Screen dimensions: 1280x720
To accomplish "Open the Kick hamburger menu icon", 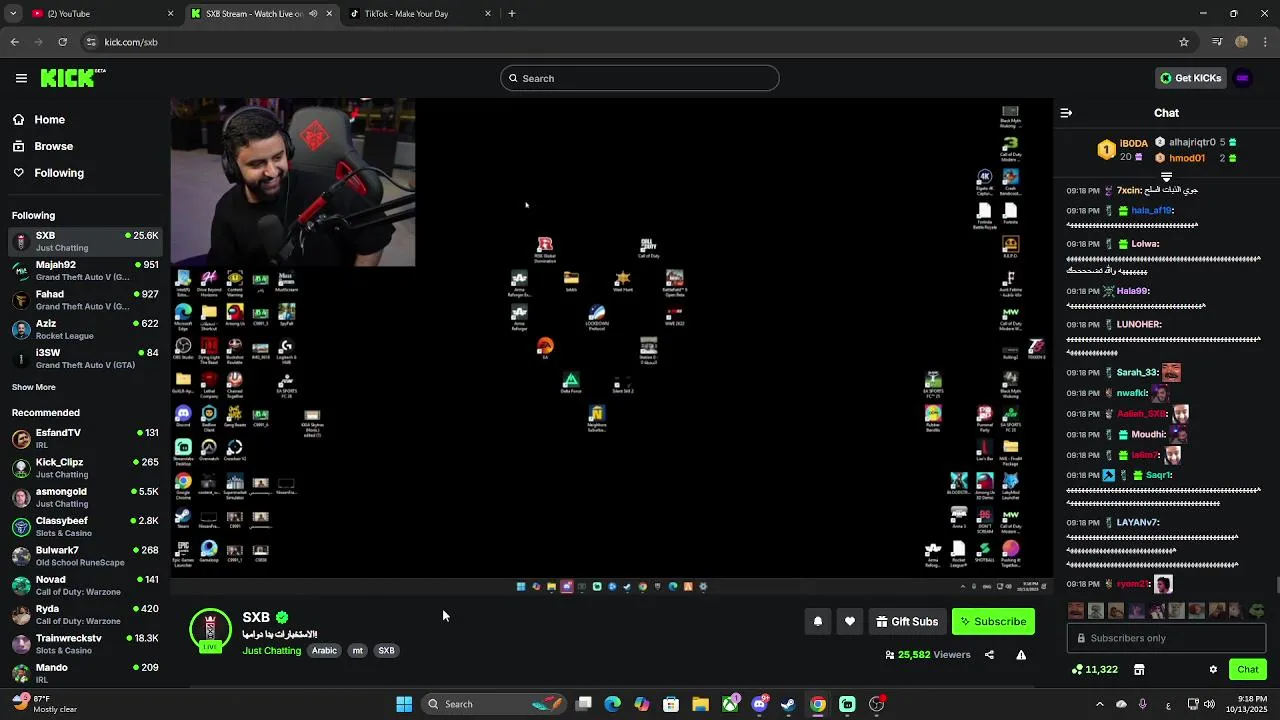I will [21, 78].
